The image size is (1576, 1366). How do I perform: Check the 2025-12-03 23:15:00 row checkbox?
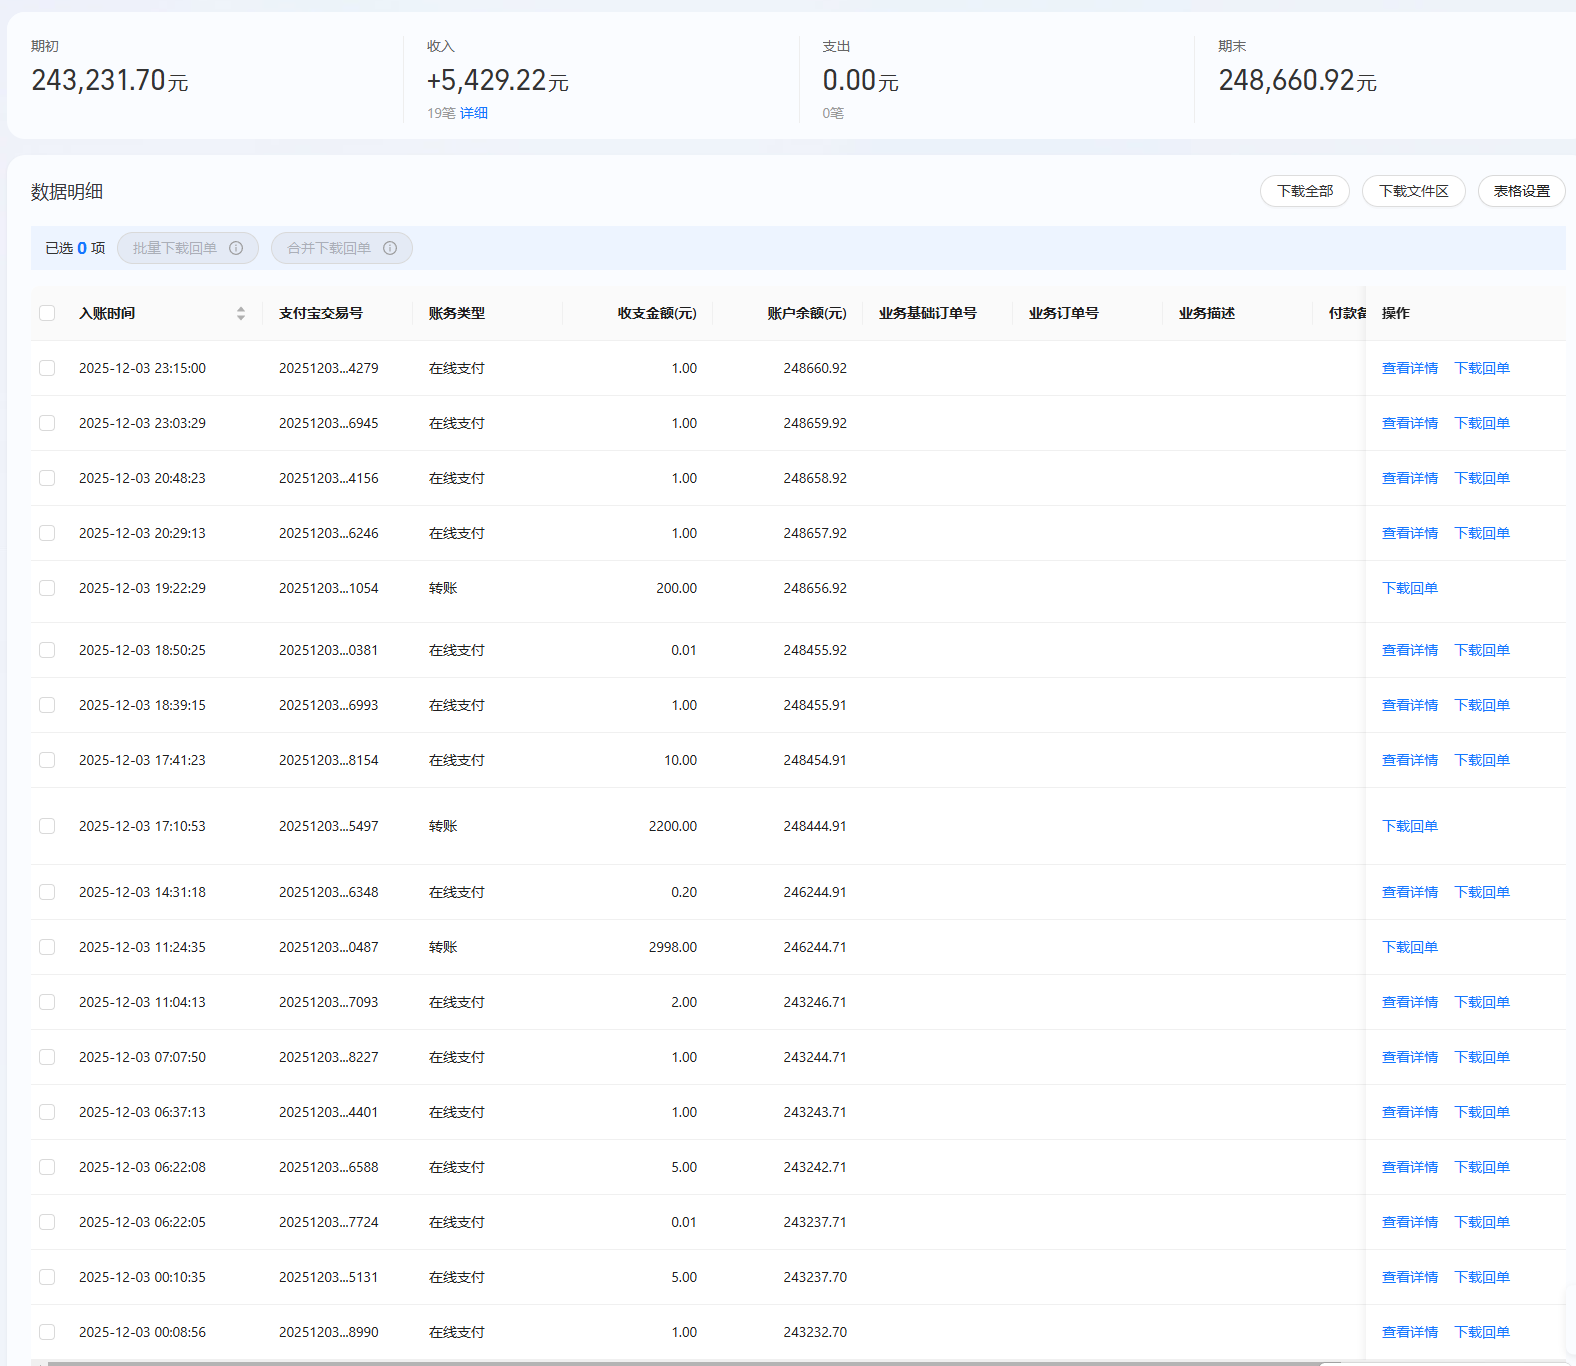coord(47,368)
